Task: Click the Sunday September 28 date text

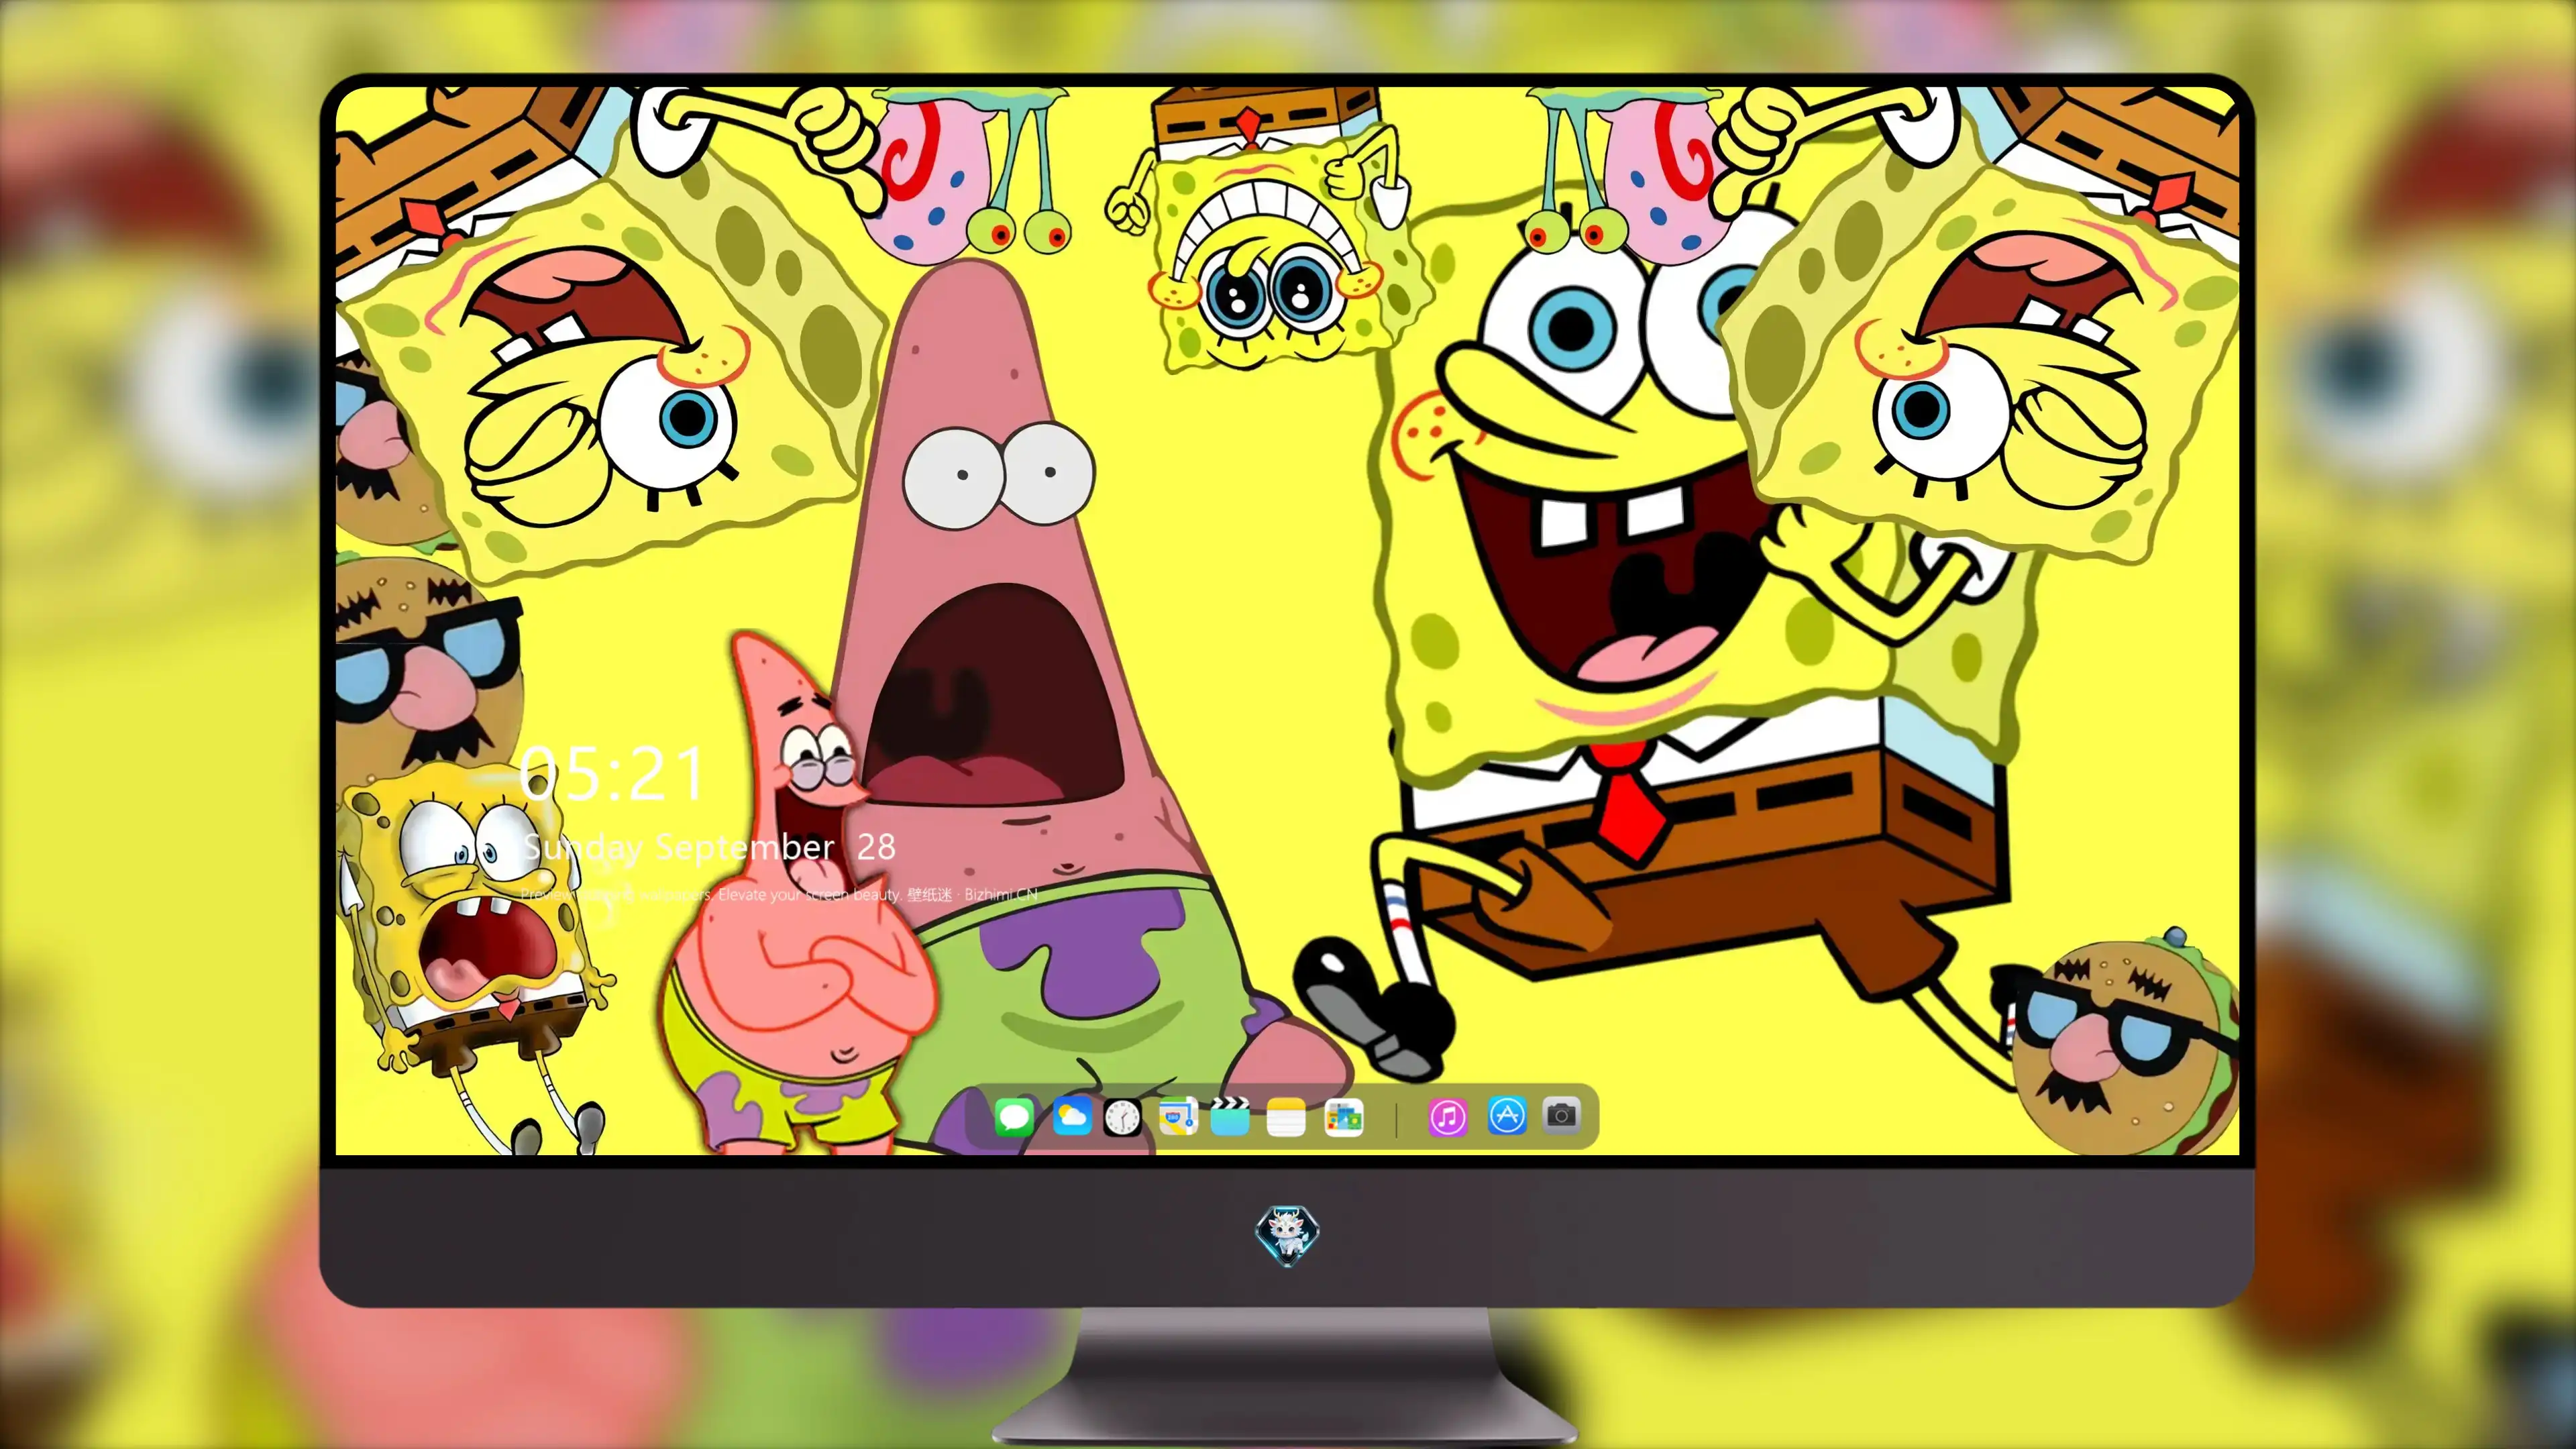Action: point(709,847)
